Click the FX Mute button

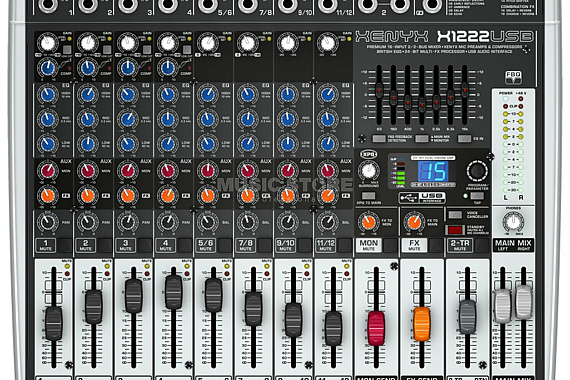coord(414,245)
